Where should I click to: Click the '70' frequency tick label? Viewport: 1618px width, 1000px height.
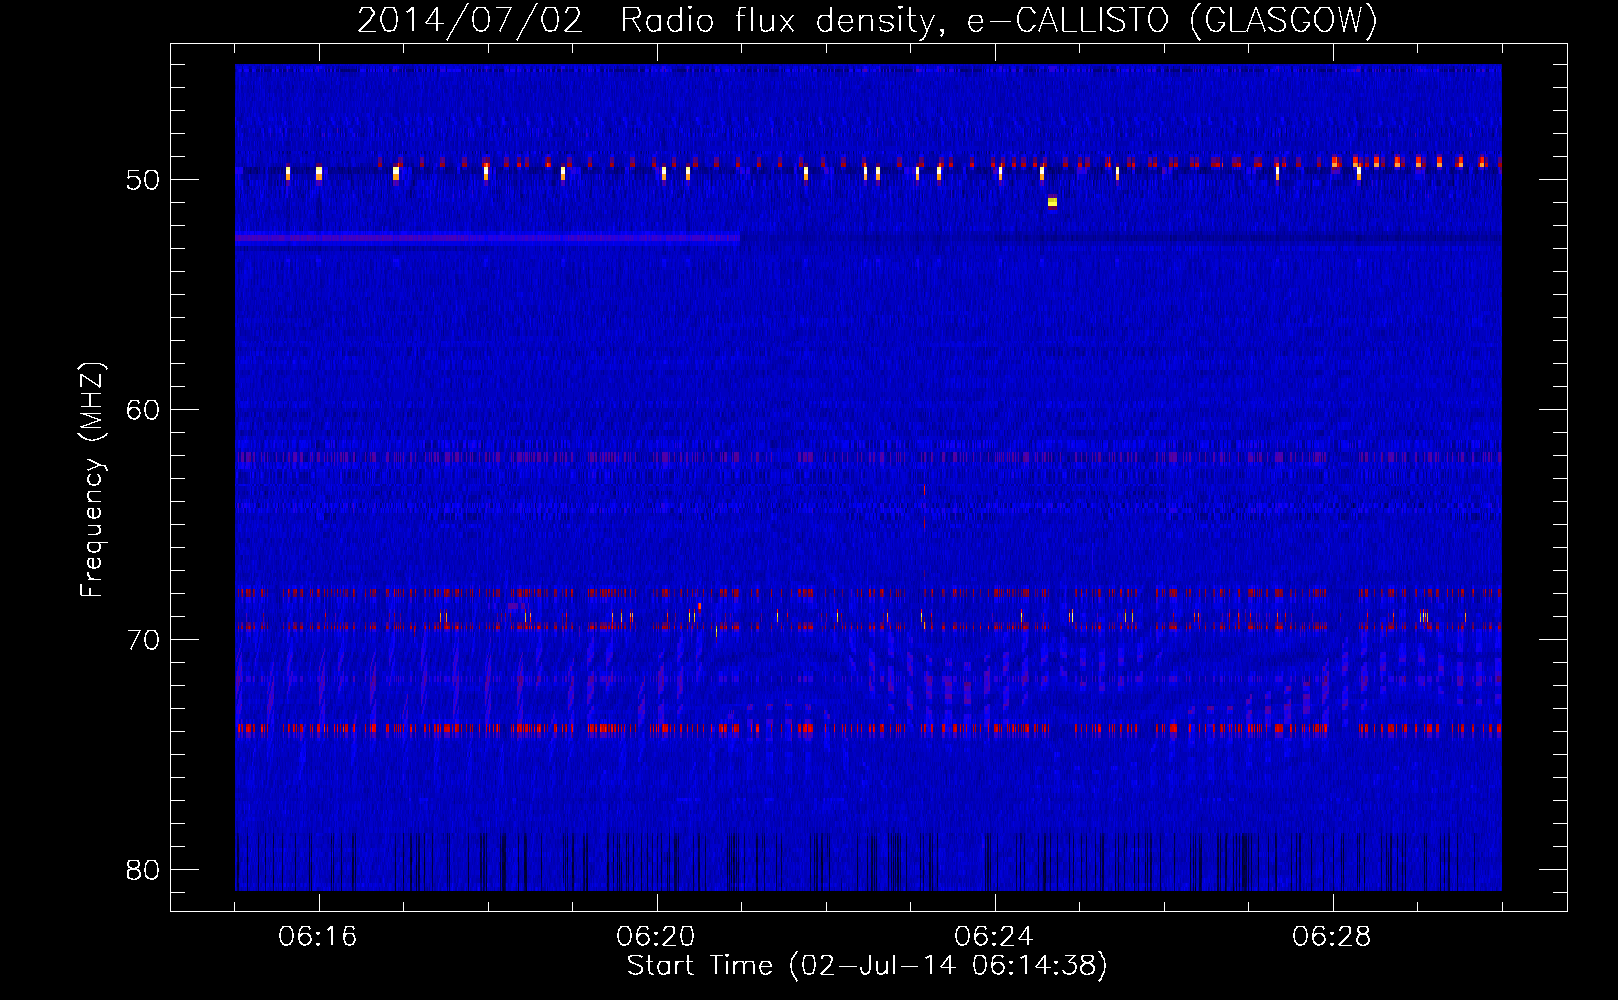click(x=143, y=640)
